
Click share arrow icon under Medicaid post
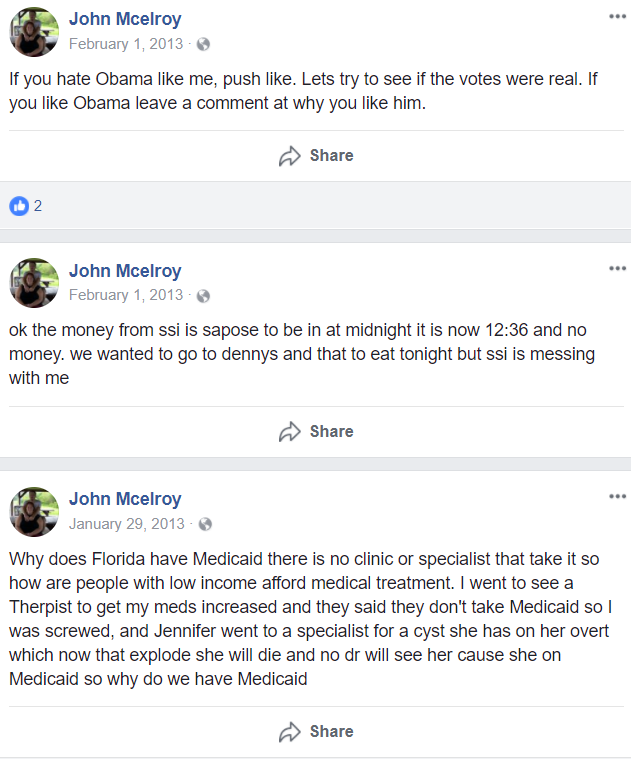(290, 732)
